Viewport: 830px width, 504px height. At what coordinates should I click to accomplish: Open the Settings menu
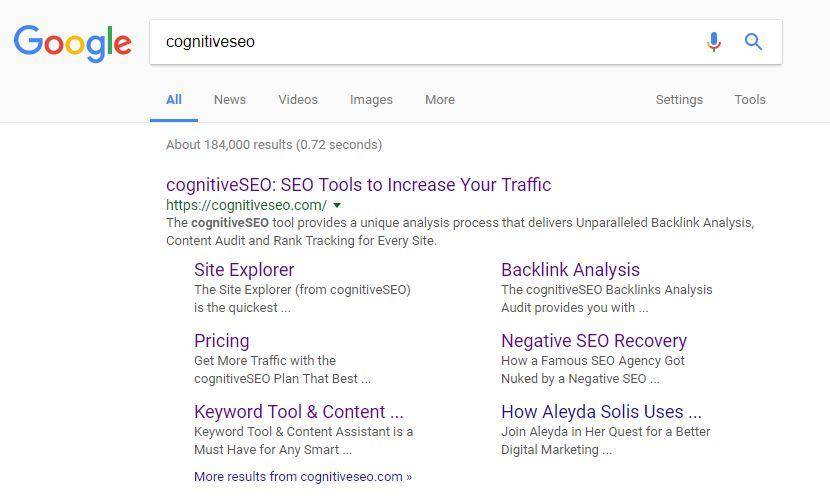[679, 100]
